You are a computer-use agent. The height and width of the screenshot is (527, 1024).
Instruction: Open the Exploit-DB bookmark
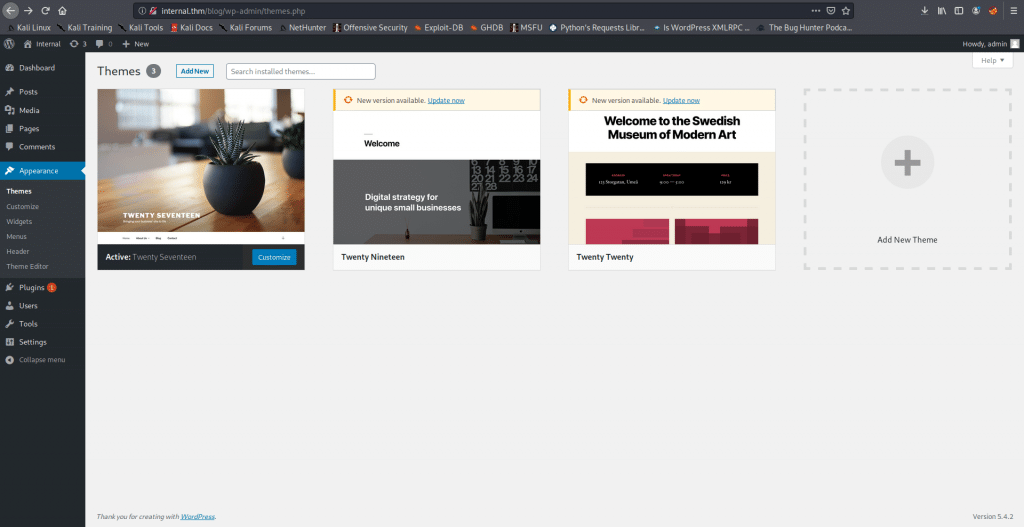439,27
